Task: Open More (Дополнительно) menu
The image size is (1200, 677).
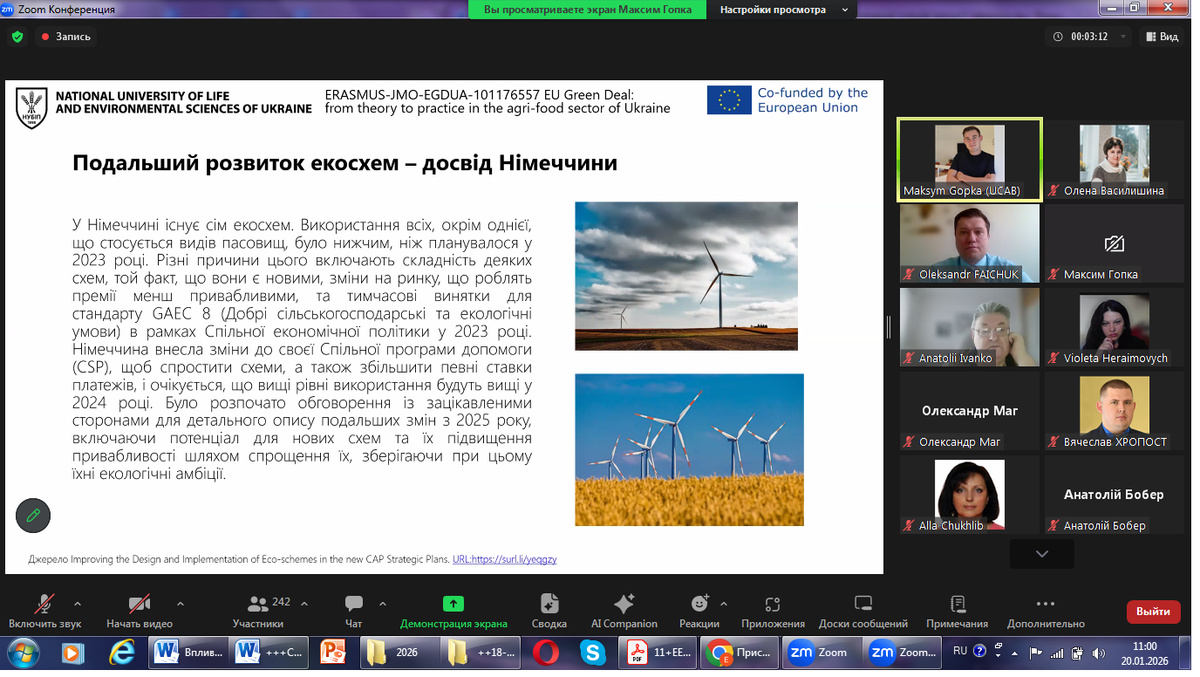Action: coord(1045,604)
